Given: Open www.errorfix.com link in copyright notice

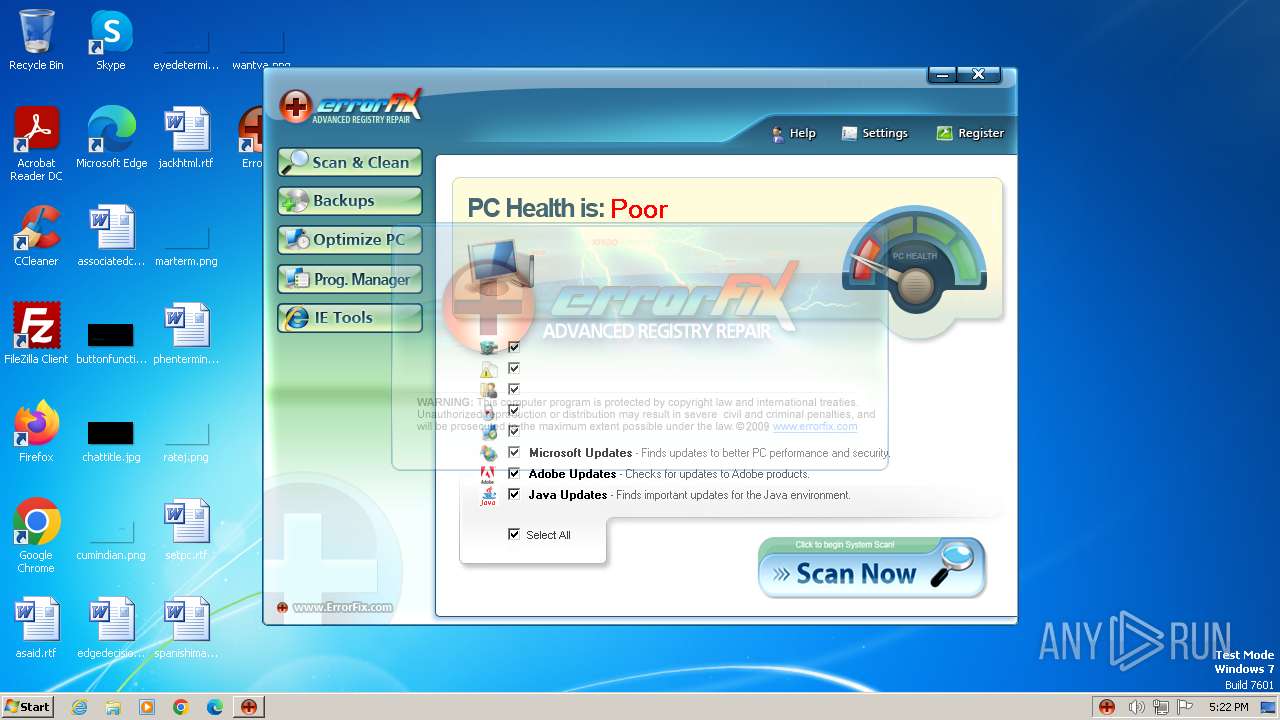Looking at the screenshot, I should 814,426.
